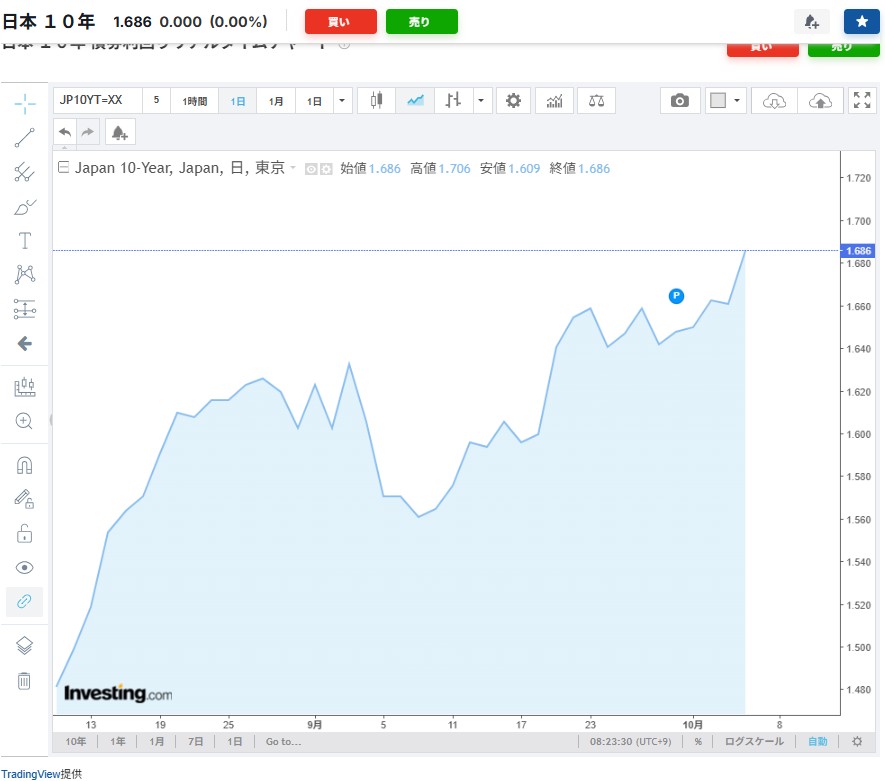Viewport: 885px width, 781px height.
Task: Edit the JP10YT=XX symbol field
Action: click(x=98, y=100)
